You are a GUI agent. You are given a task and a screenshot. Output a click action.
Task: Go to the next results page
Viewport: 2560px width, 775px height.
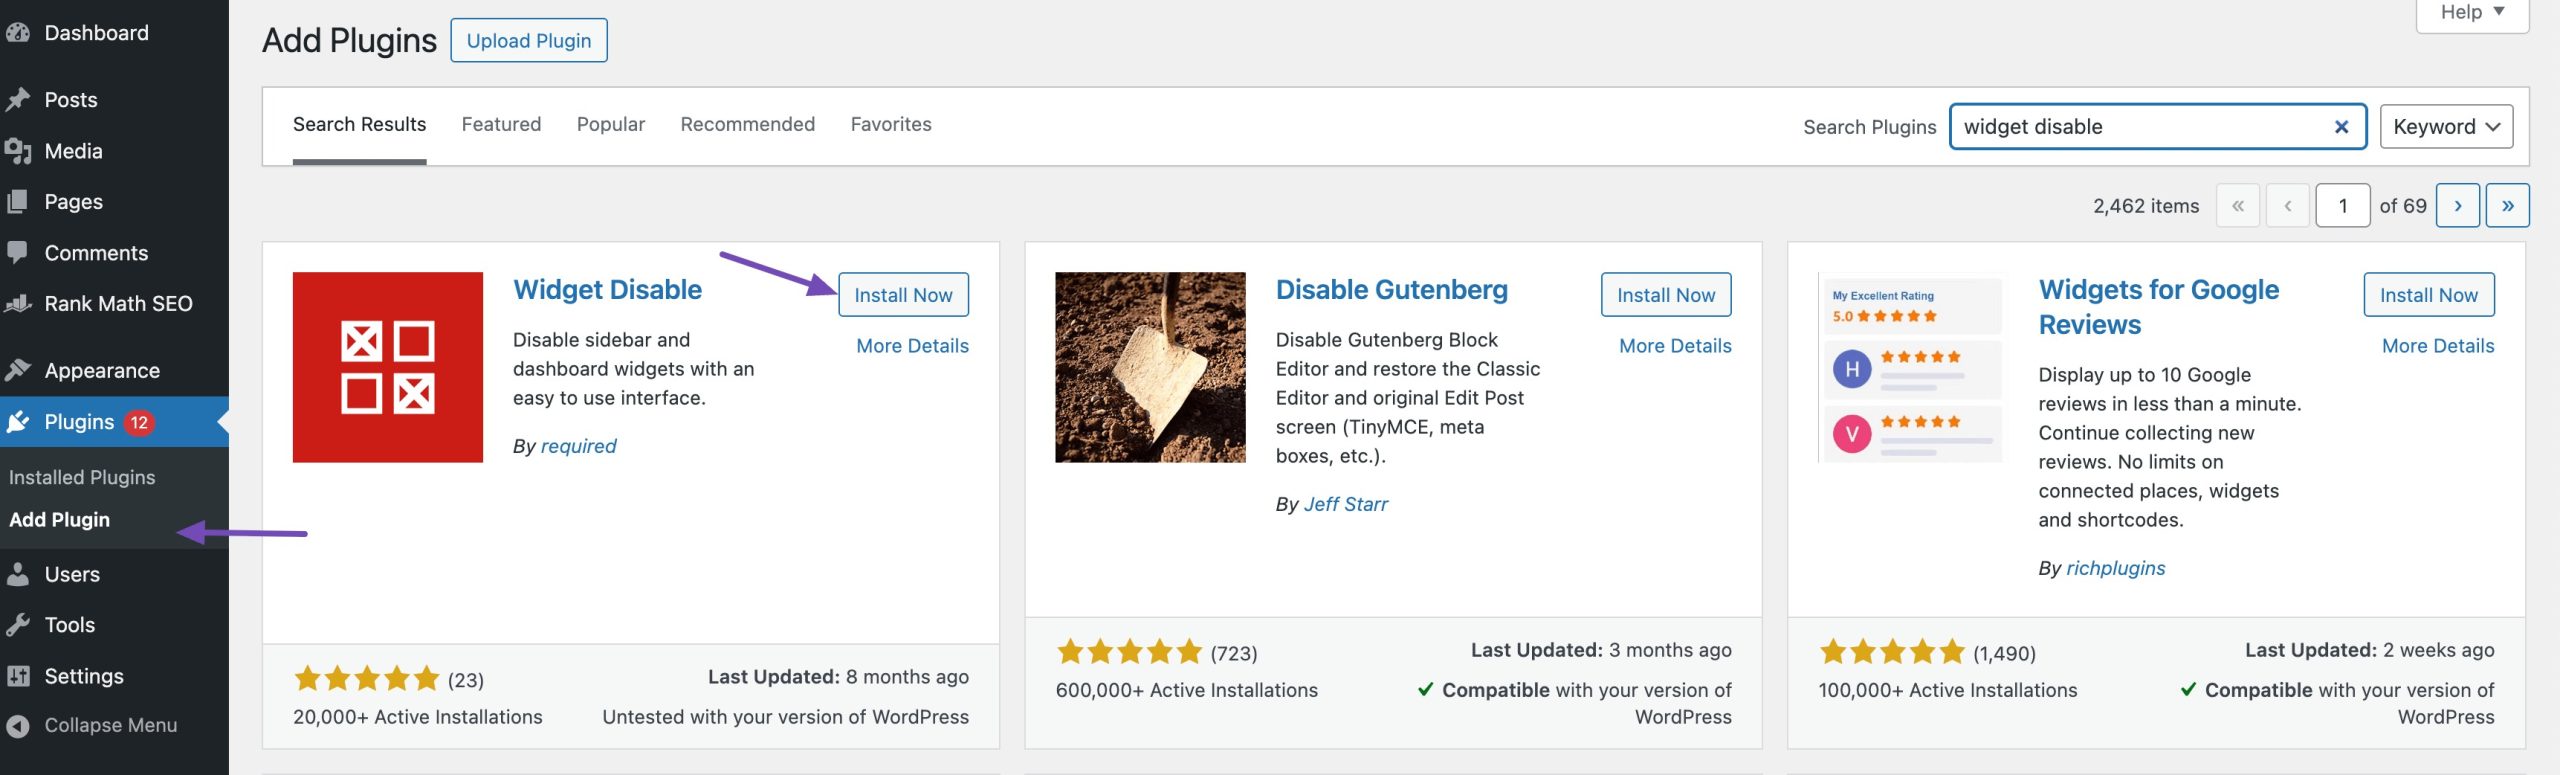(2457, 206)
